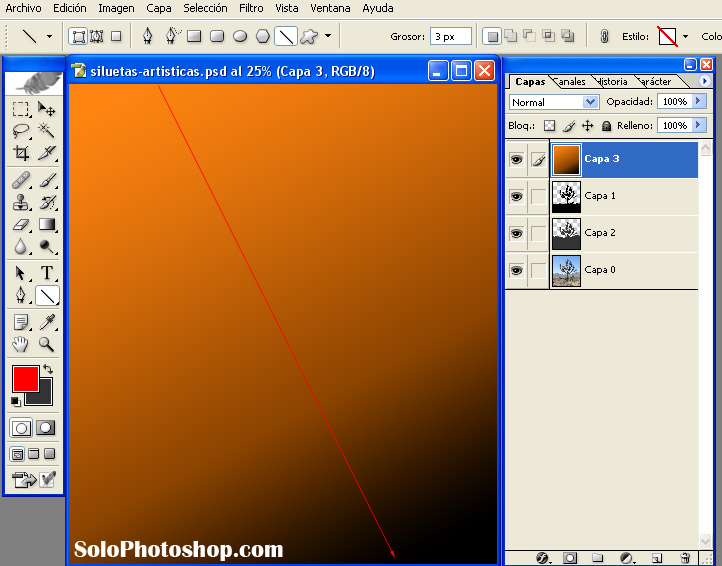The image size is (722, 566).
Task: Select the Magic Wand tool
Action: 47,131
